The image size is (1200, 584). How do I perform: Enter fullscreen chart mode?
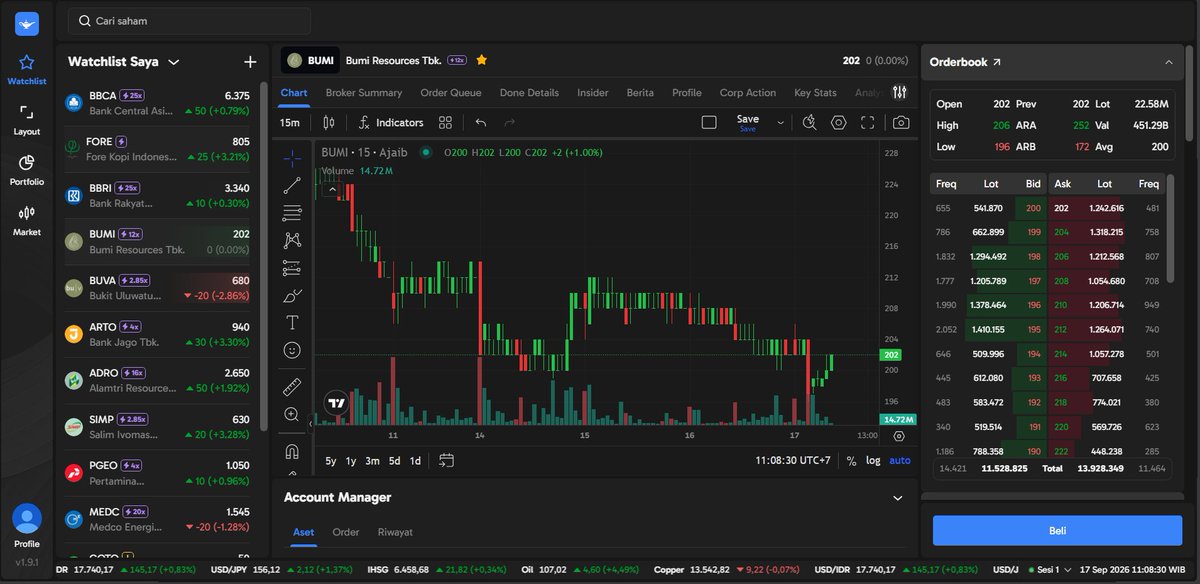[x=867, y=122]
